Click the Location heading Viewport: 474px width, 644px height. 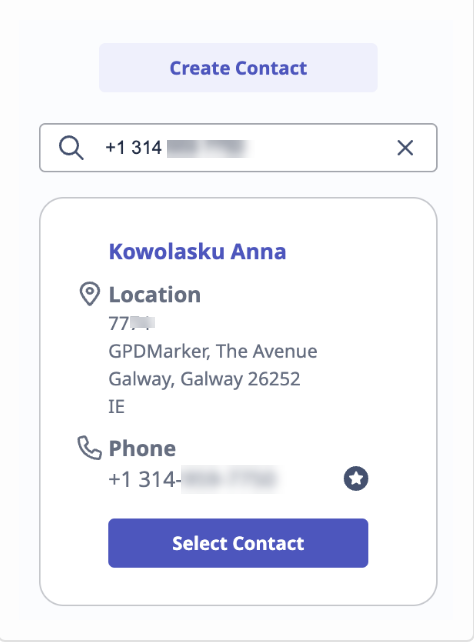pyautogui.click(x=155, y=295)
